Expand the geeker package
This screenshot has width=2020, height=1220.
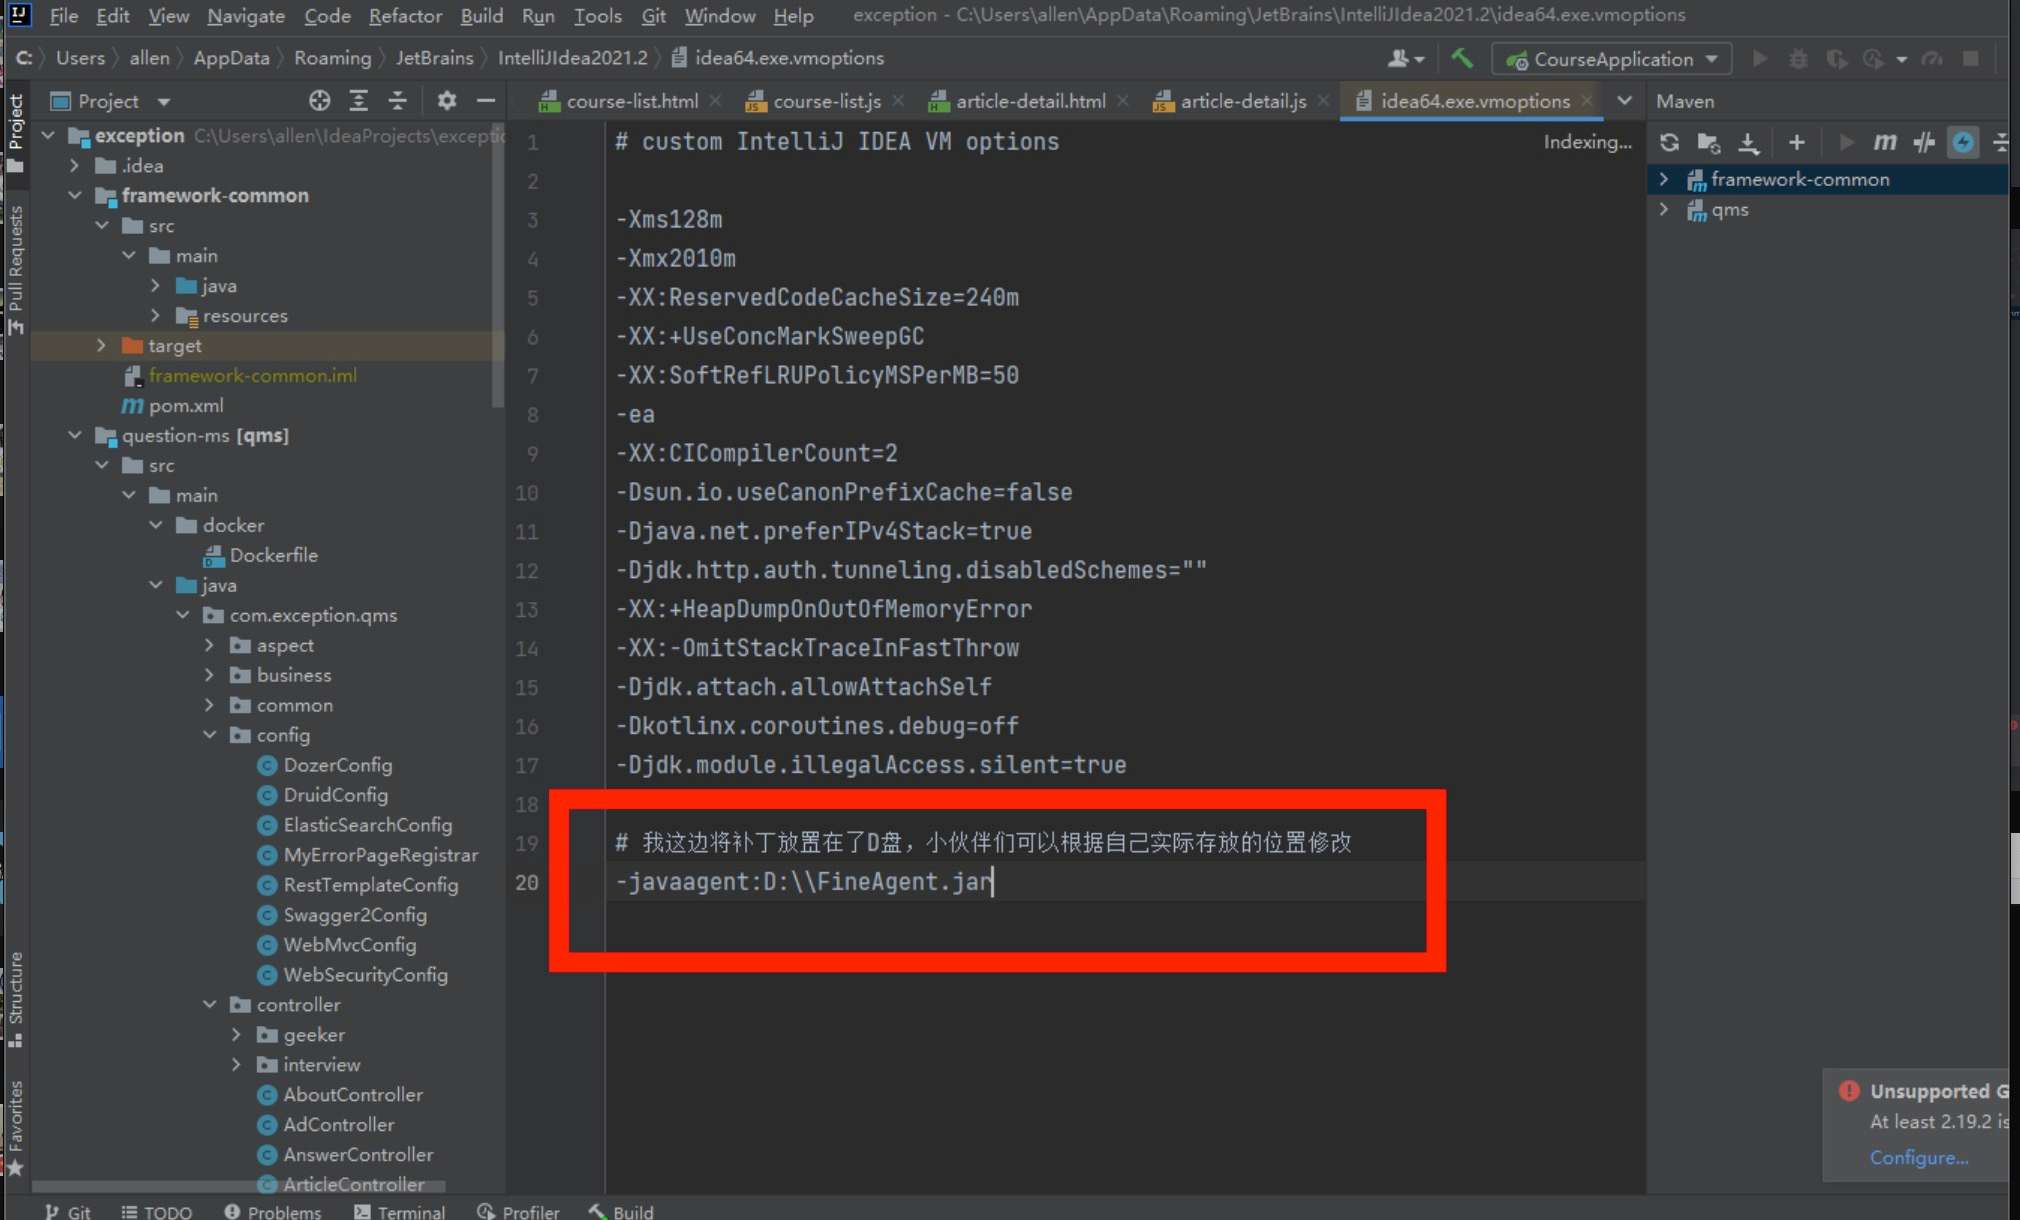237,1035
